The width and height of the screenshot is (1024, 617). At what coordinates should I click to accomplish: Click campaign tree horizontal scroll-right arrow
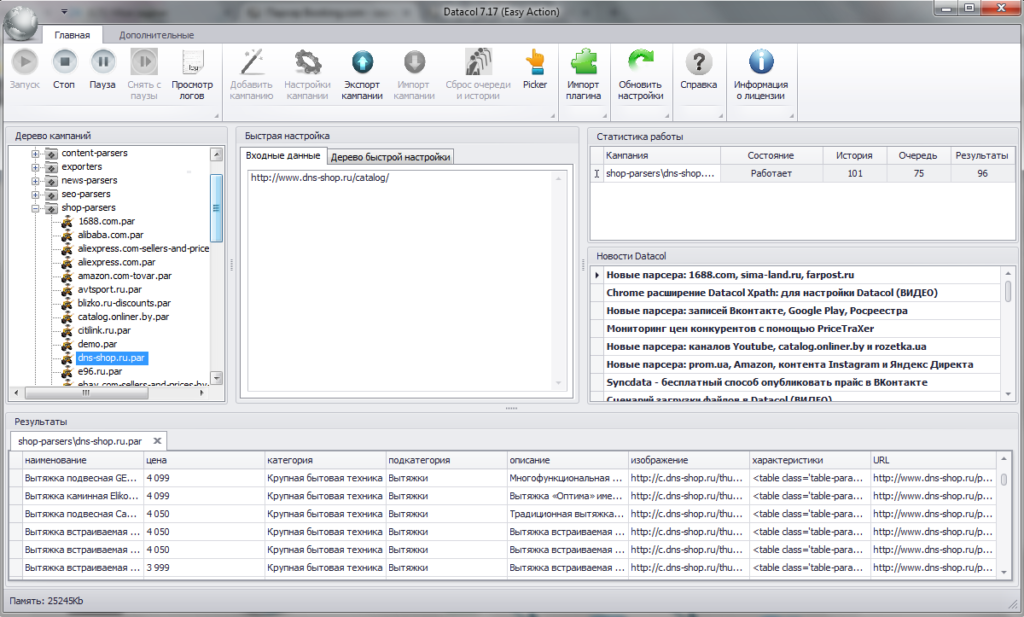tap(202, 393)
